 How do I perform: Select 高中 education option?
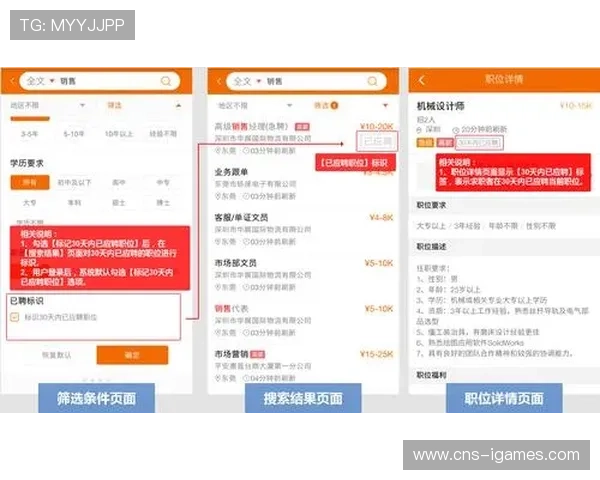pos(119,183)
